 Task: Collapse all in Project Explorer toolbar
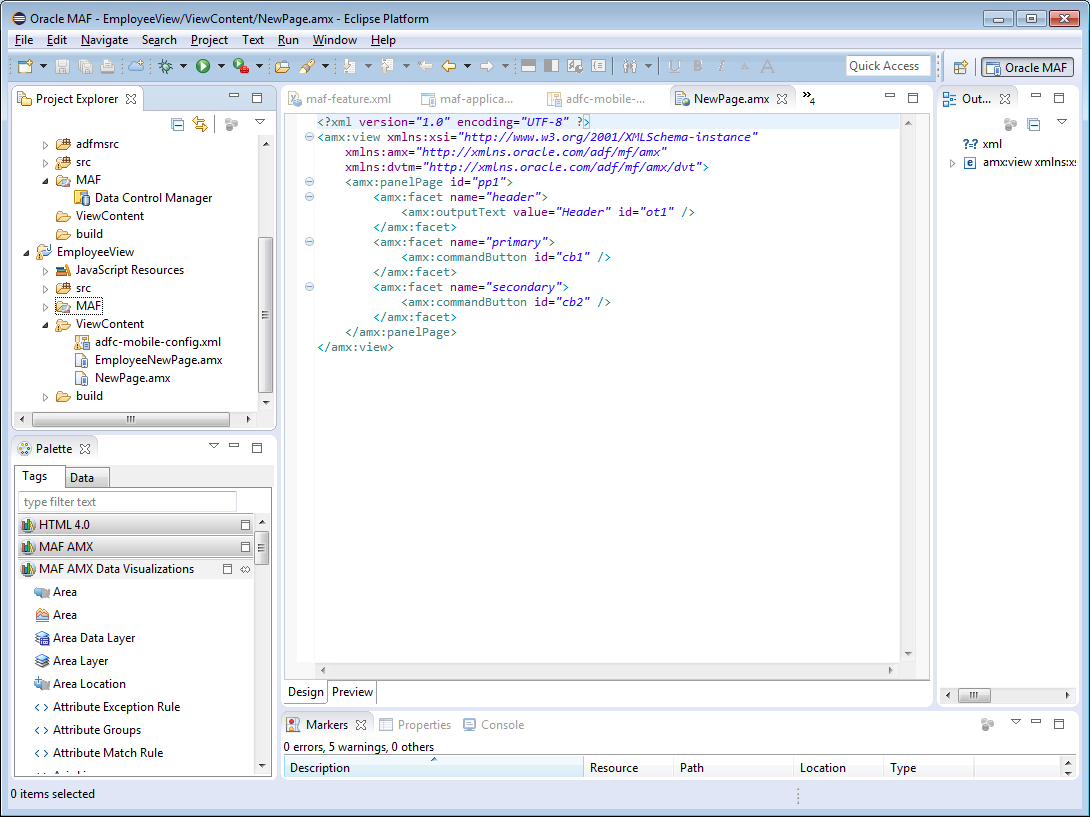tap(177, 124)
